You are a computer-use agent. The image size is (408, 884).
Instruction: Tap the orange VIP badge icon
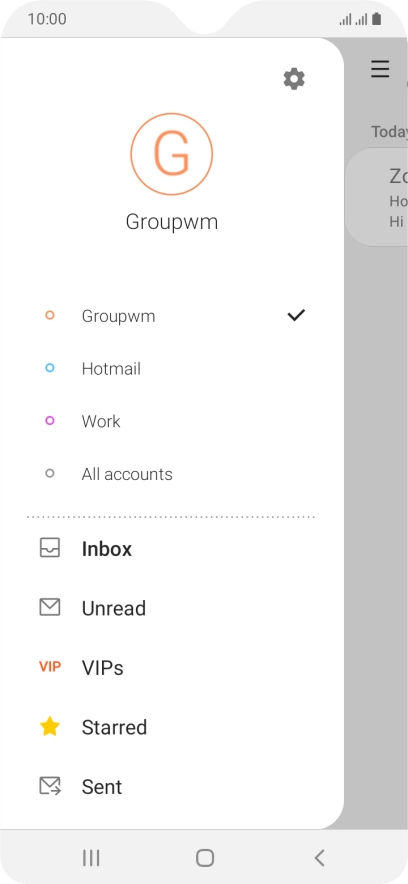click(x=50, y=667)
